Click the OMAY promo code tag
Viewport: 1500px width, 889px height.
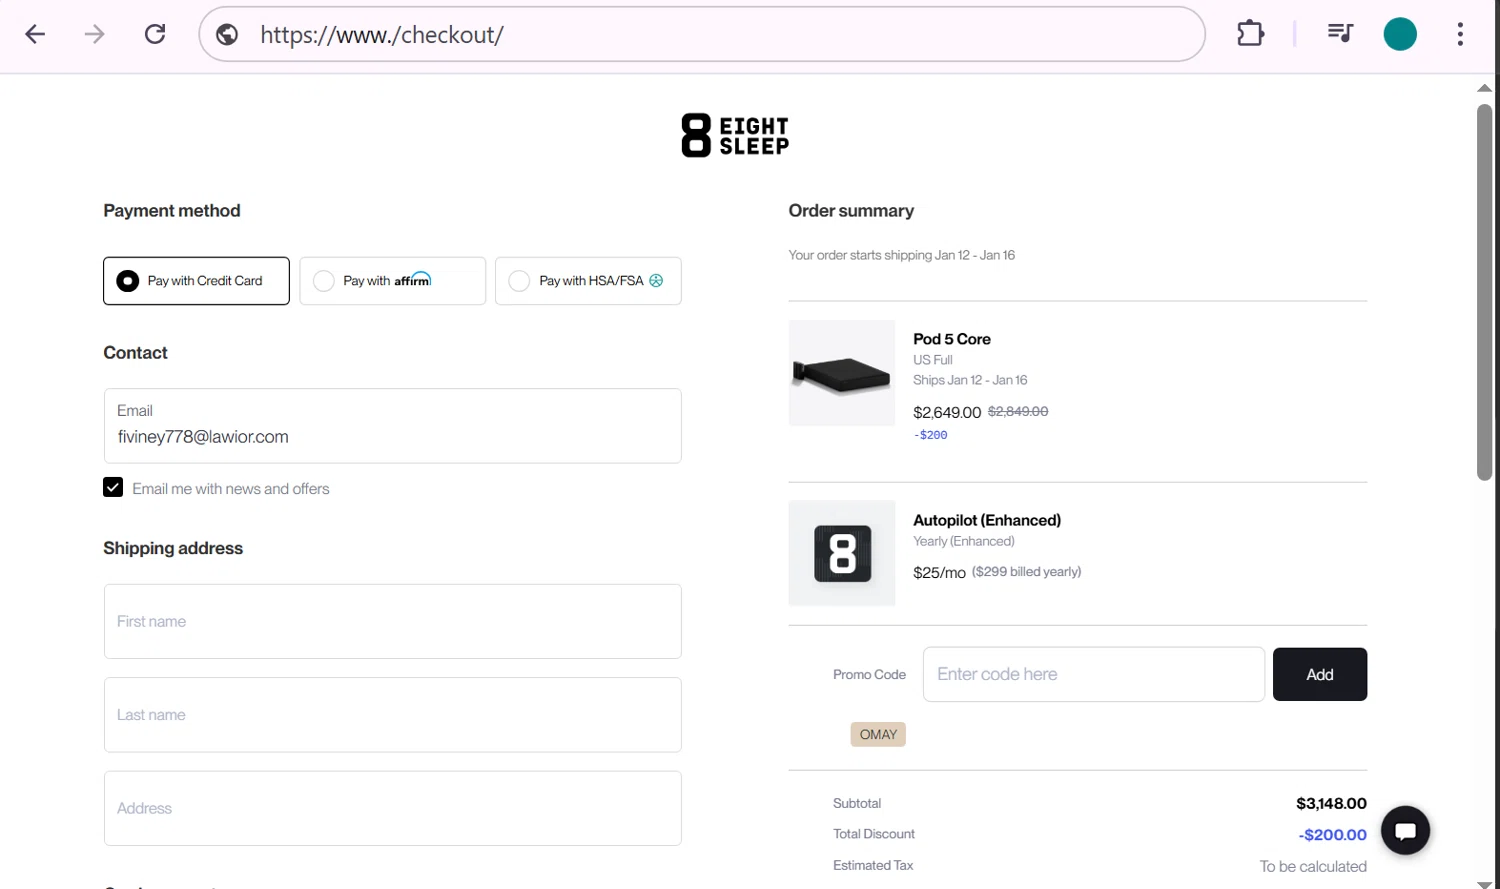[878, 734]
